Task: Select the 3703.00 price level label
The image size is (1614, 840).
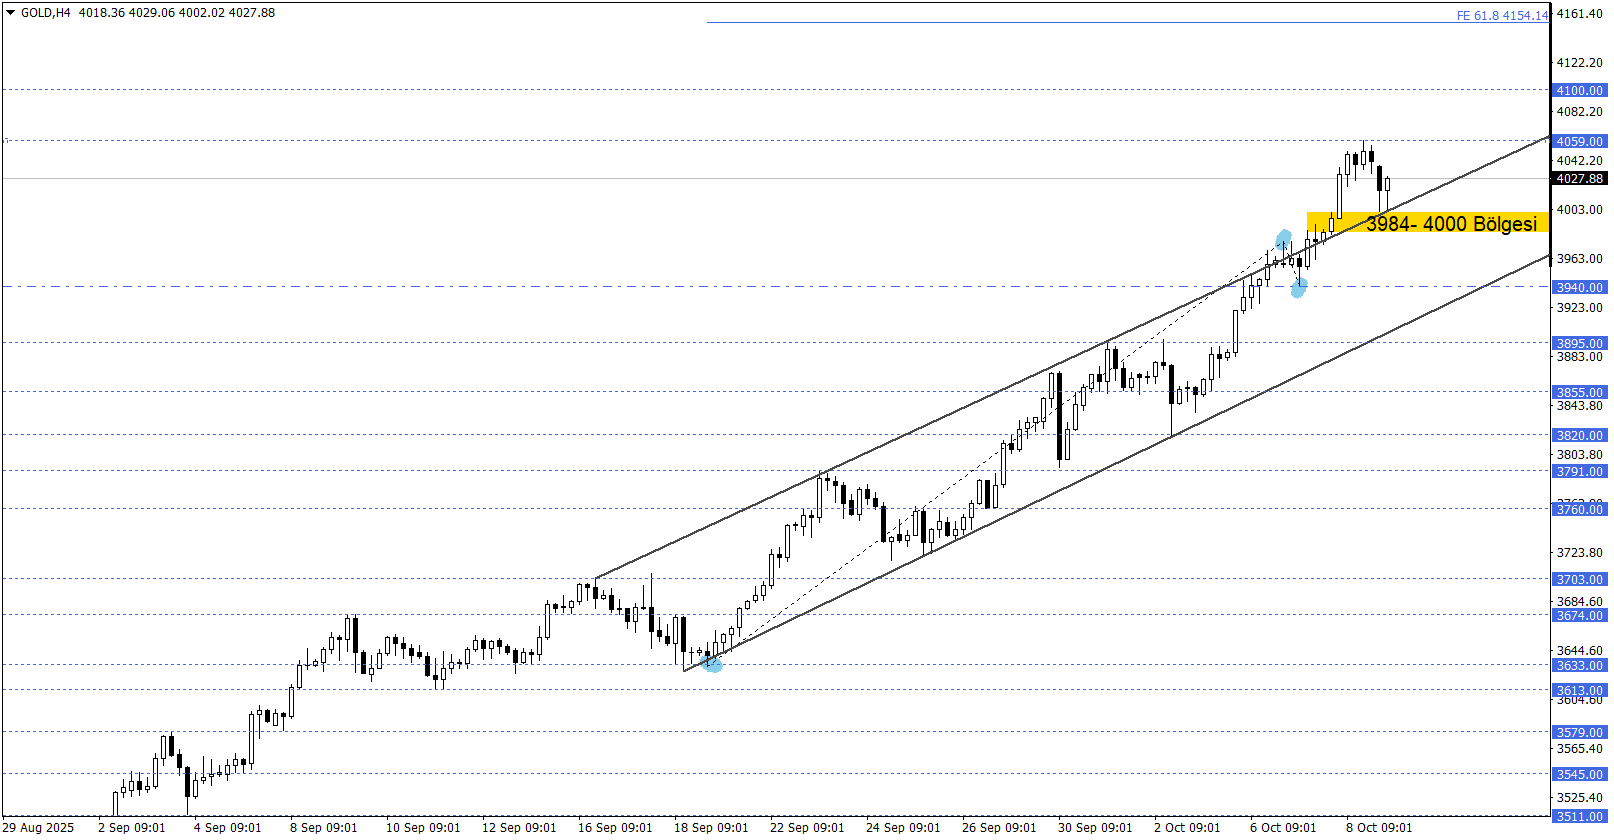Action: pyautogui.click(x=1579, y=580)
